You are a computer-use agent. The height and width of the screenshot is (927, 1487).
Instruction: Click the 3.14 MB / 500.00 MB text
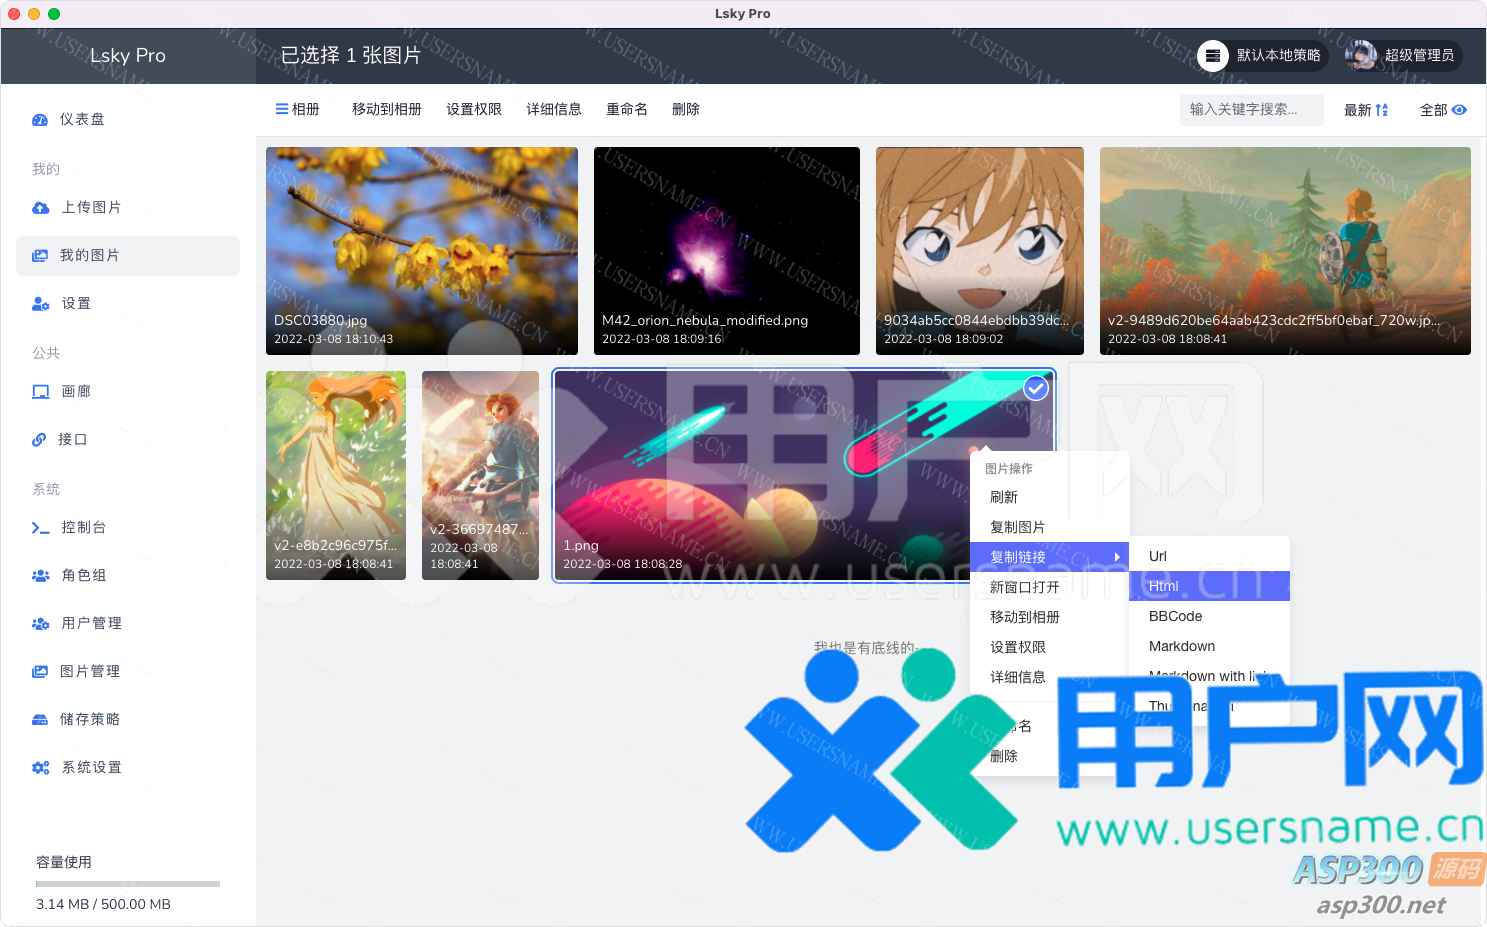pyautogui.click(x=103, y=904)
